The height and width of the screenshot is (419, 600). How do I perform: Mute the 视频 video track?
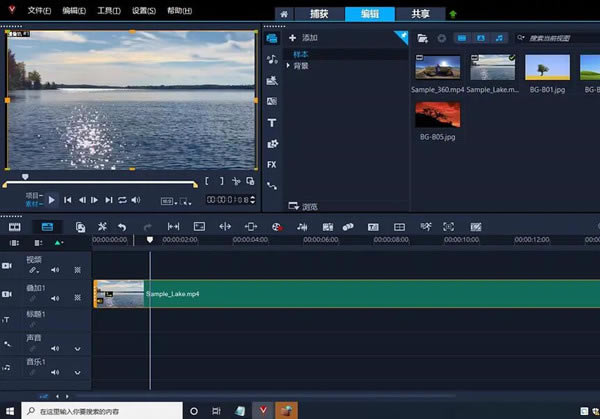(x=56, y=270)
